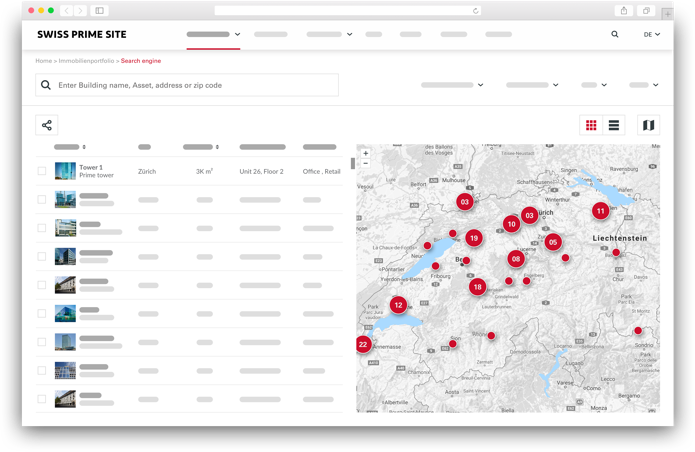Open a new browser tab
Screen dimensions: 695x452
pos(667,14)
